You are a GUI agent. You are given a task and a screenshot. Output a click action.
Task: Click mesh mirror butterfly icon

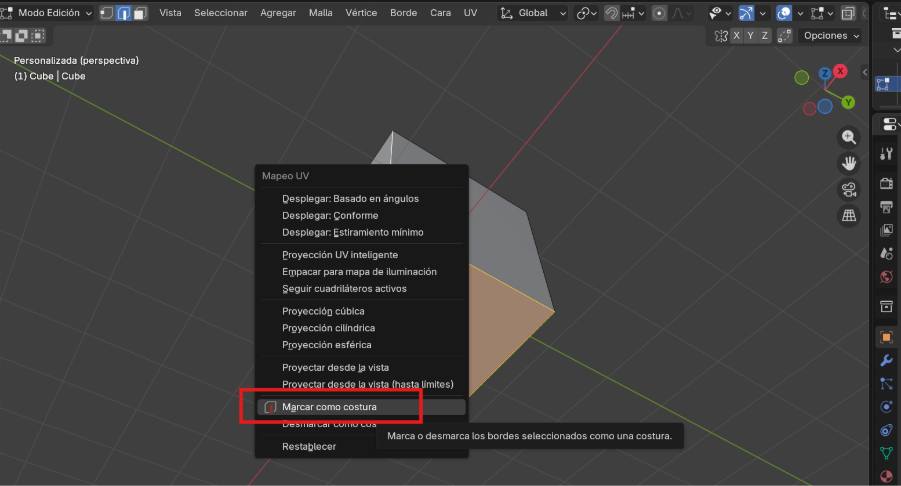721,36
